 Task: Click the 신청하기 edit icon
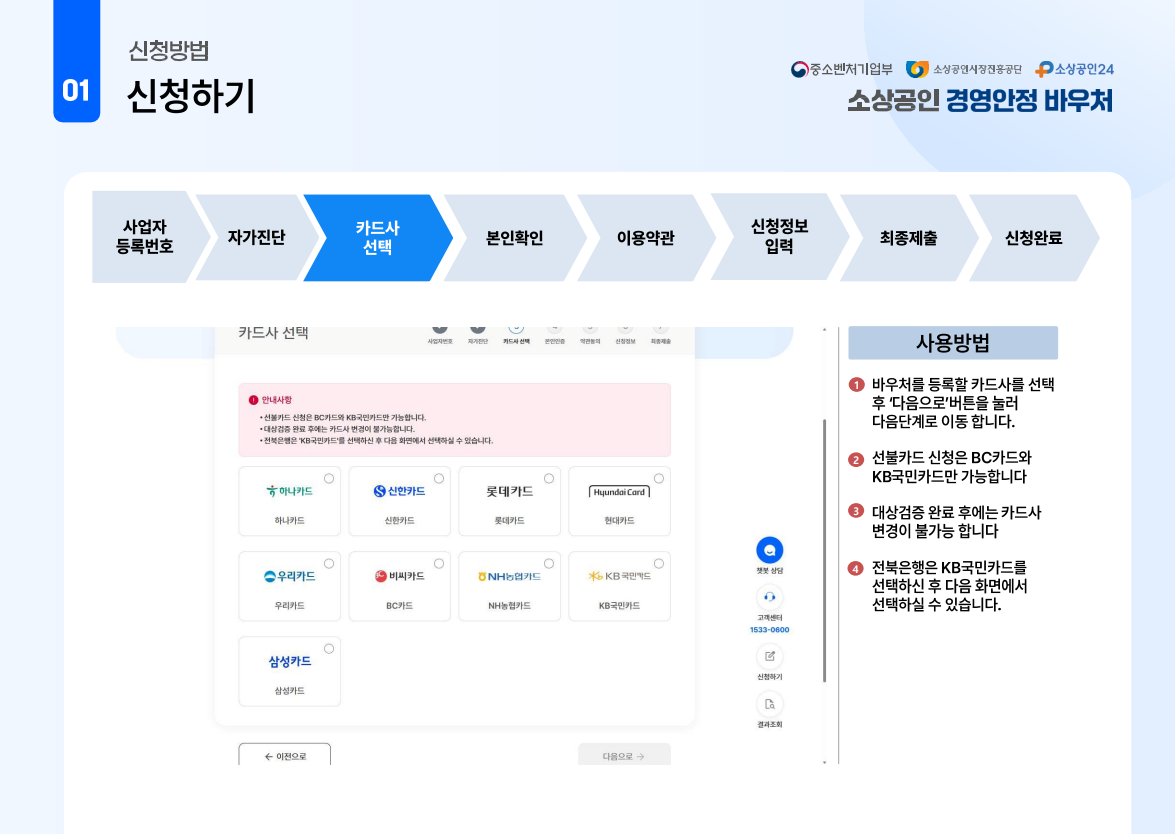[x=770, y=656]
